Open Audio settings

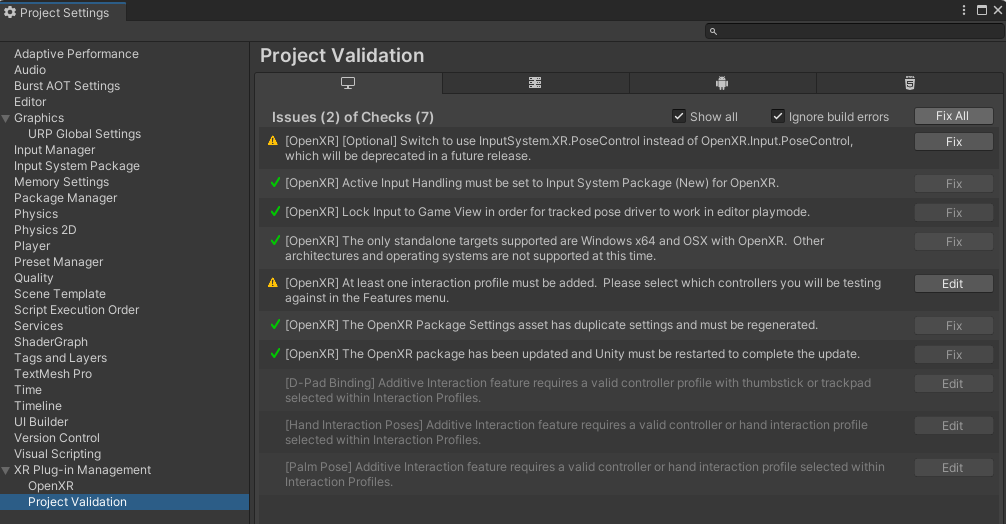point(30,70)
